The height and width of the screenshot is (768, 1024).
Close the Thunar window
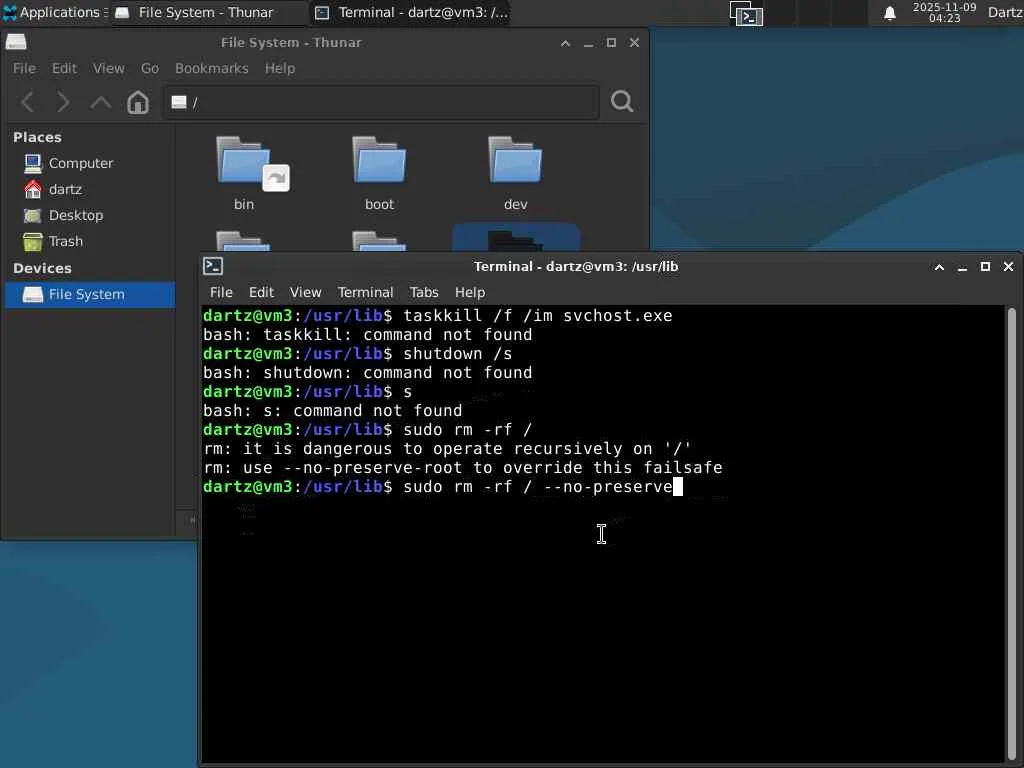tap(634, 42)
